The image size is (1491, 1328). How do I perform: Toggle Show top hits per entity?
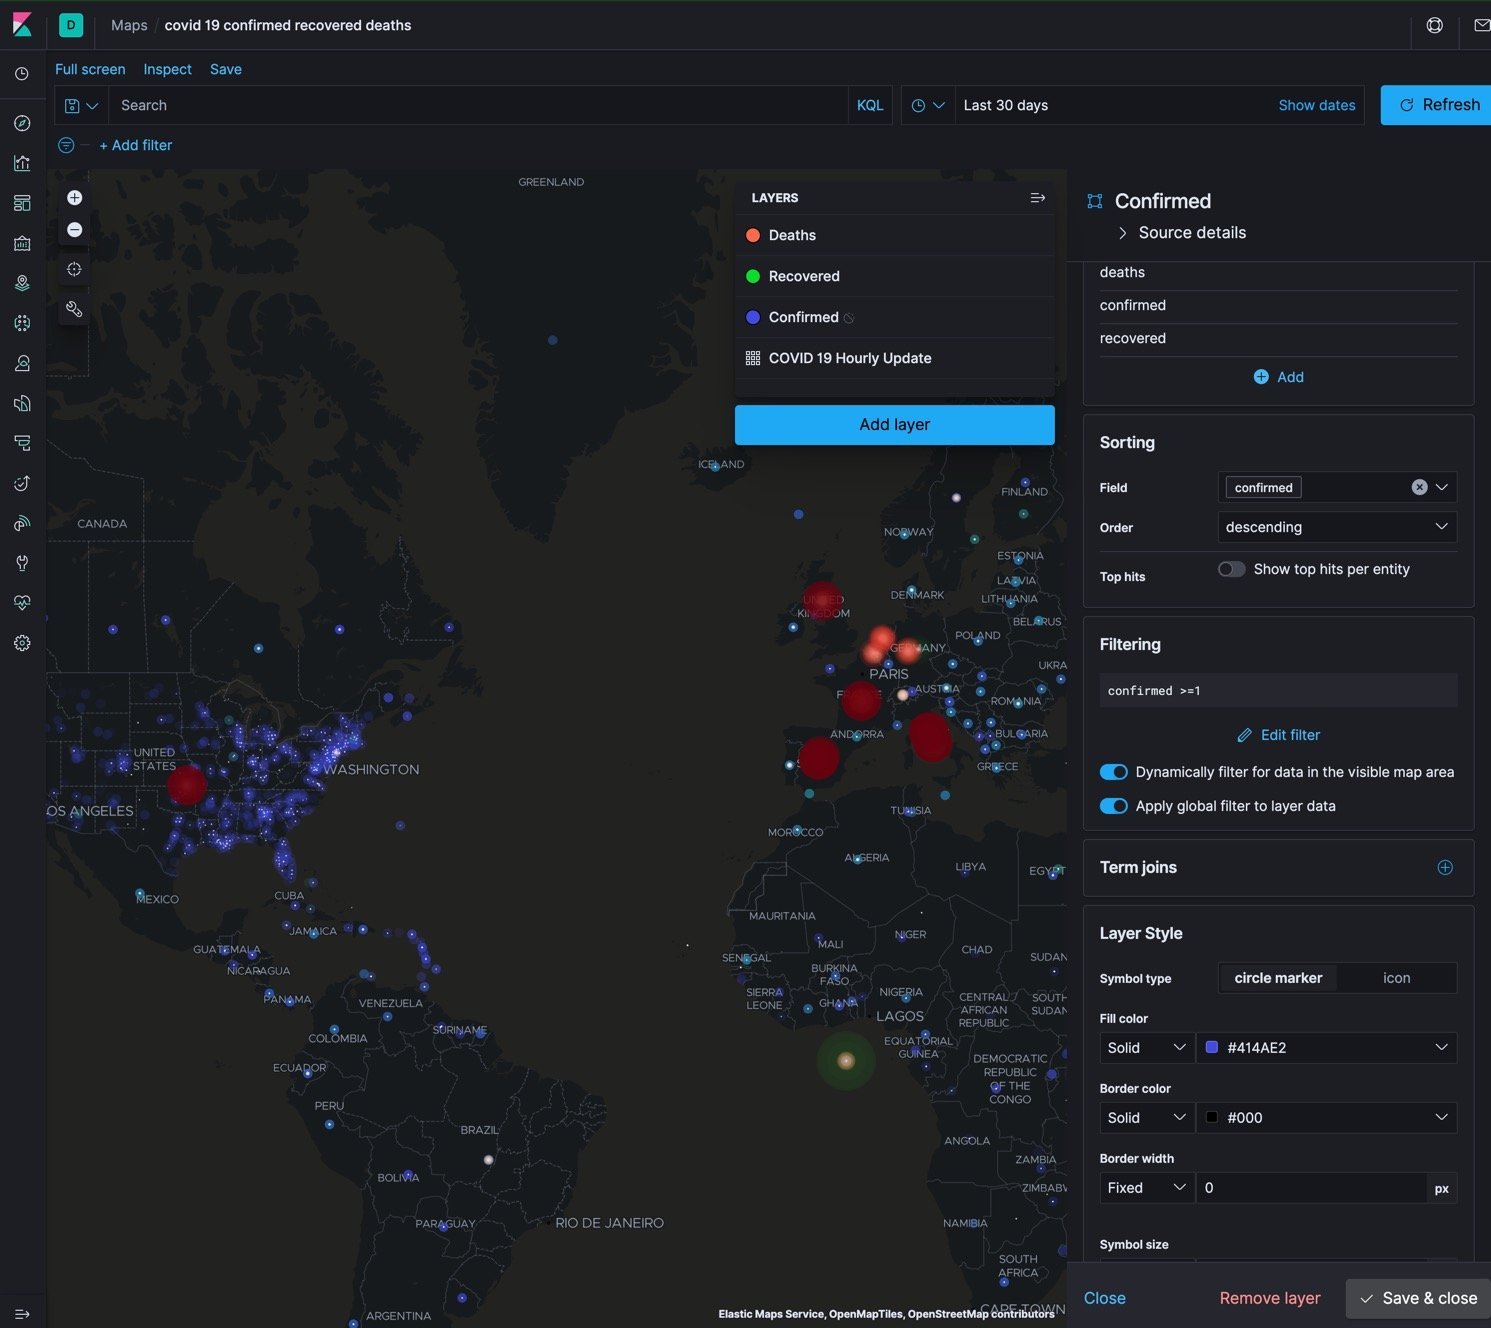coord(1231,569)
